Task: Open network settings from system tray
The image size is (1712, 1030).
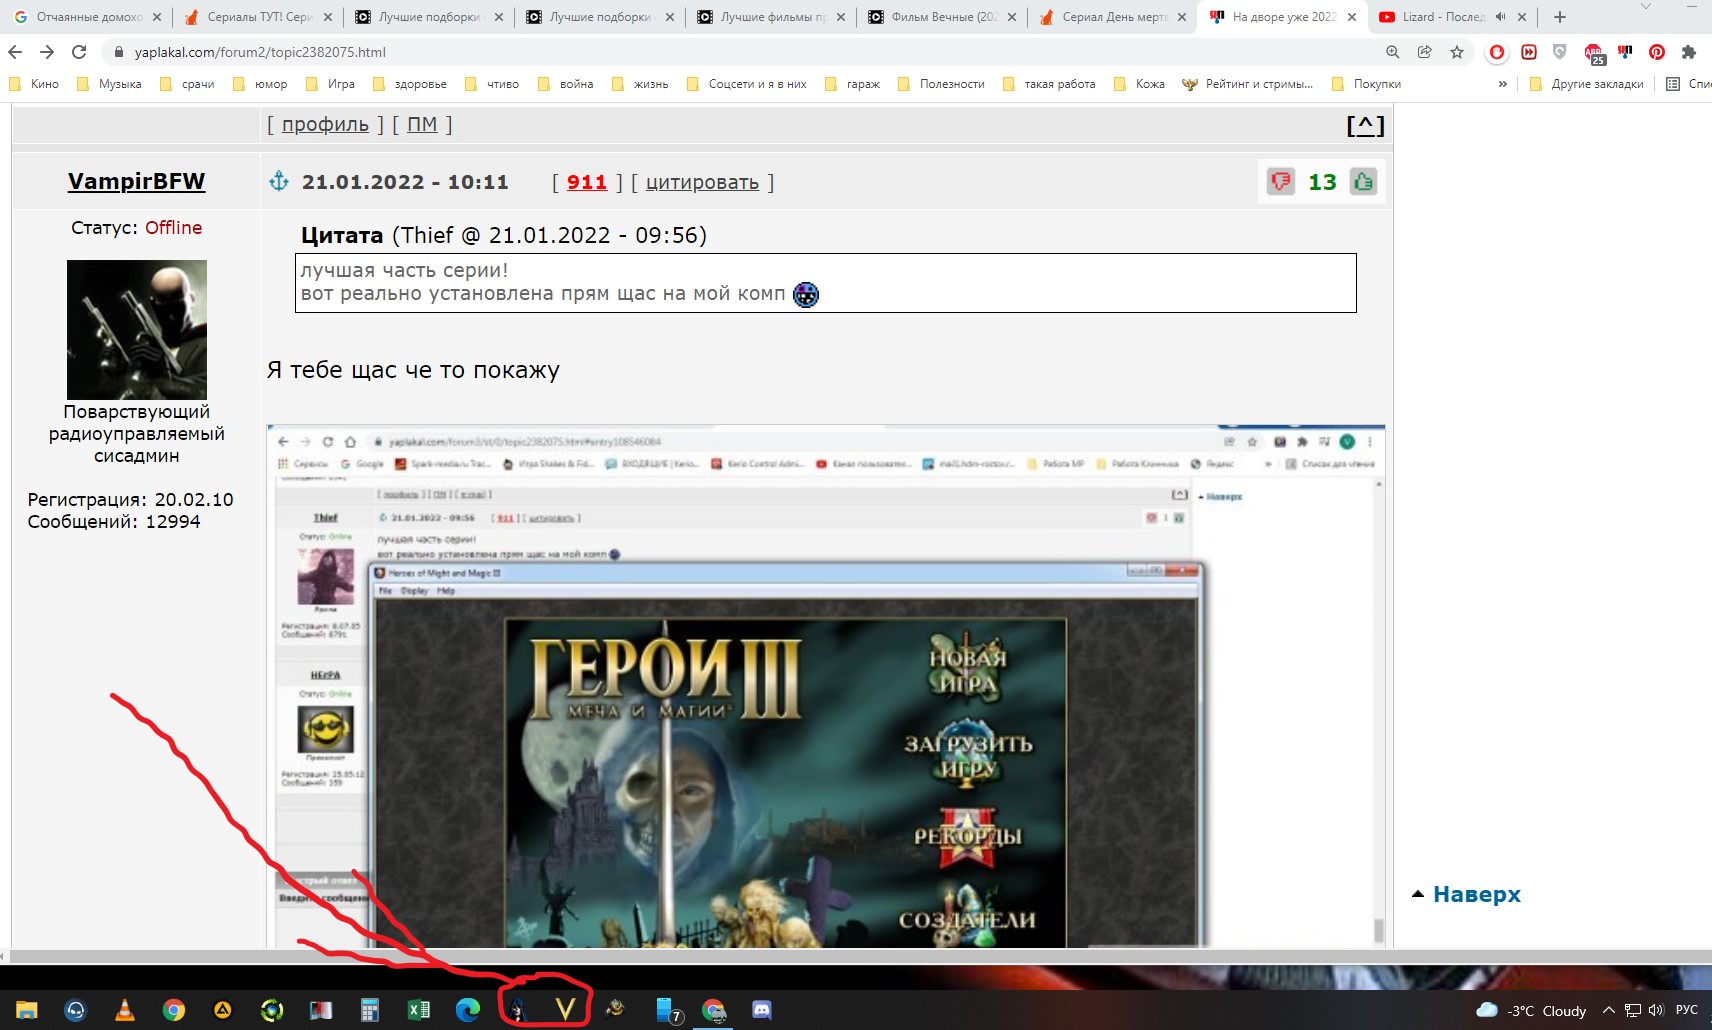Action: [x=1632, y=1010]
